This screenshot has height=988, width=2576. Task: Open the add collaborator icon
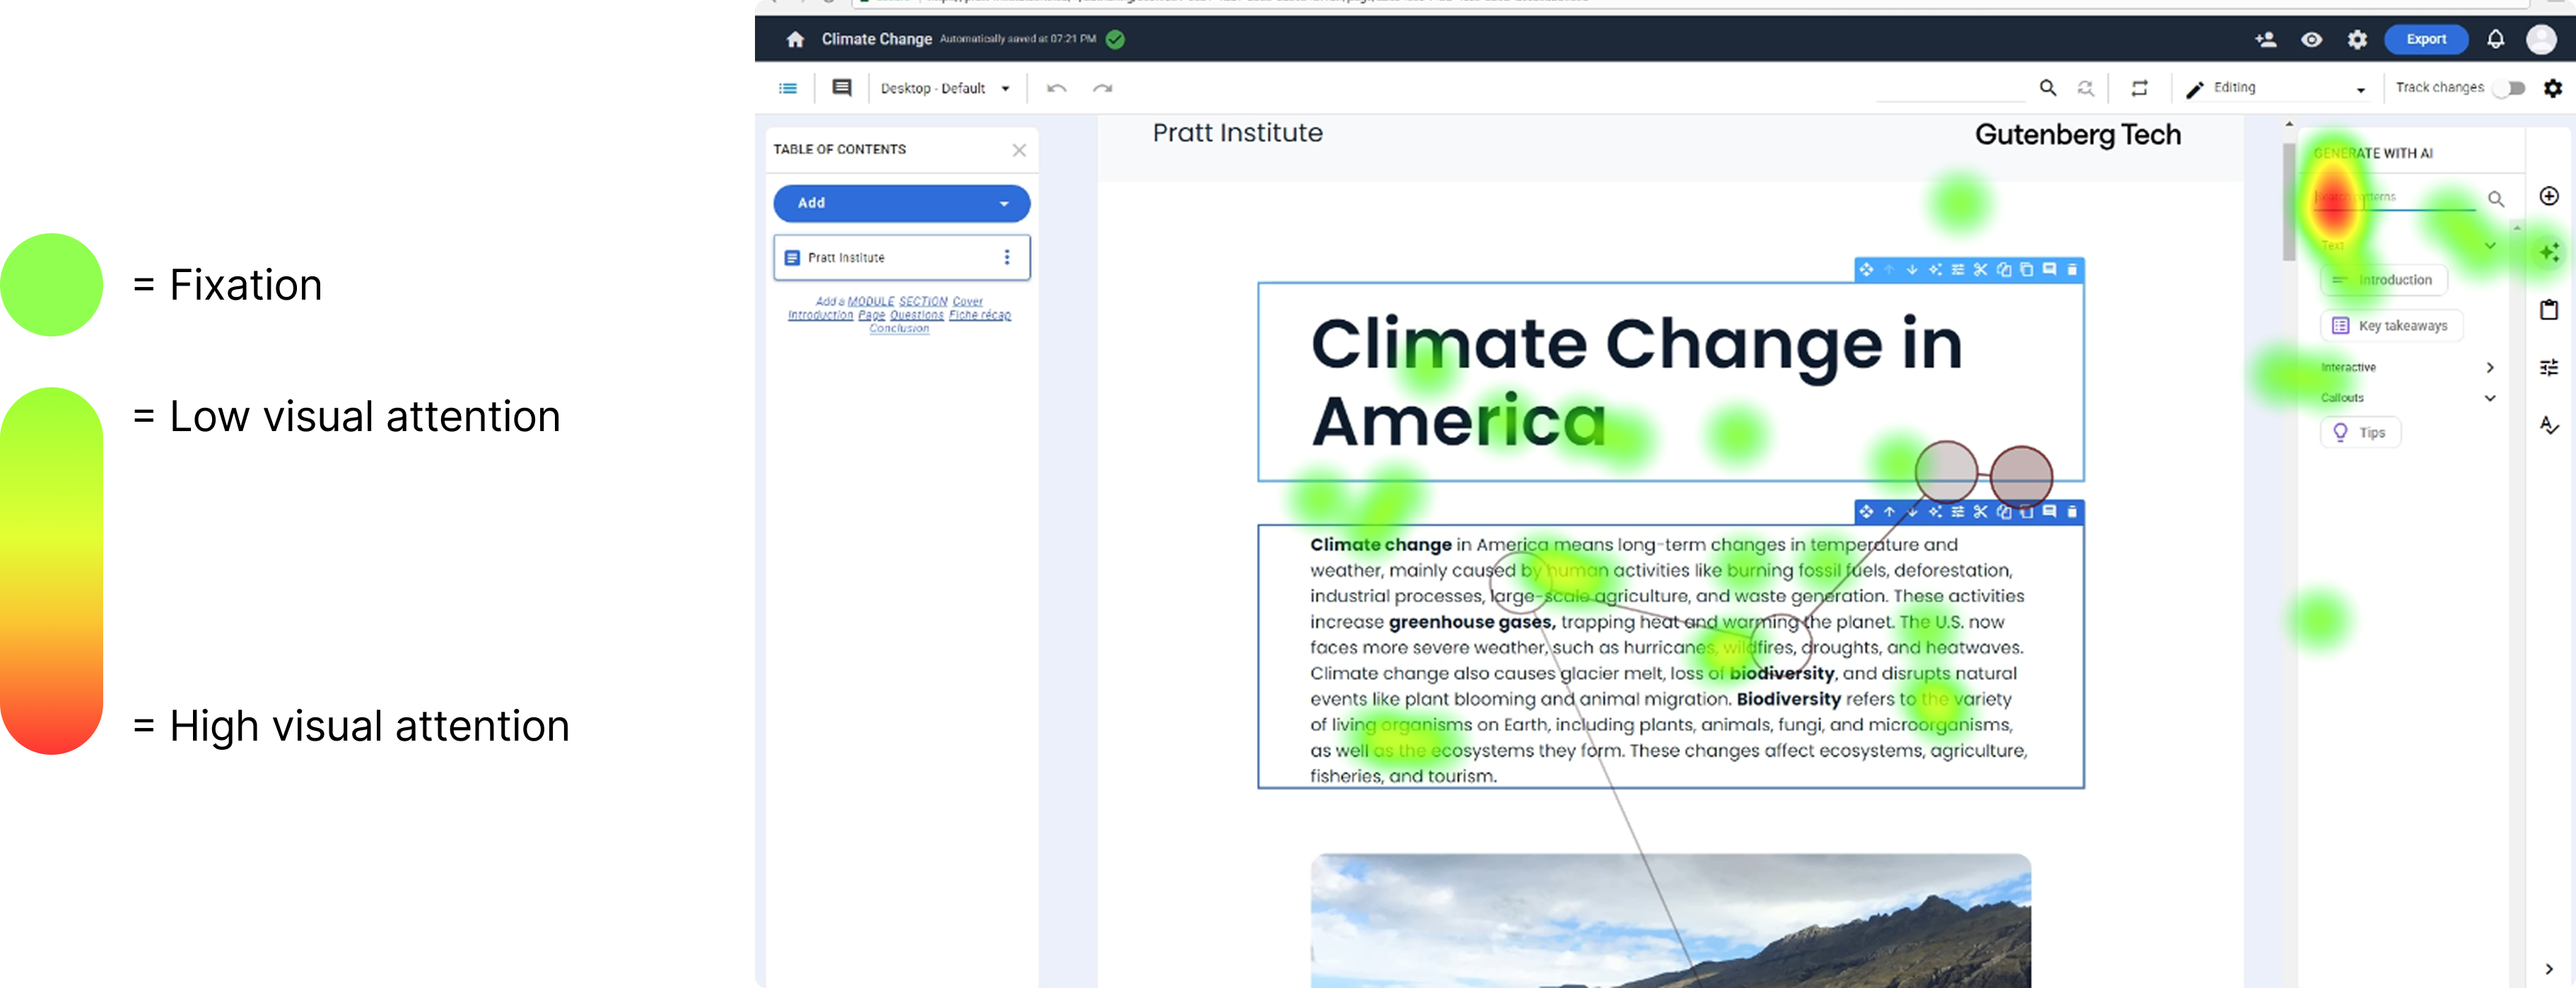click(x=2265, y=39)
